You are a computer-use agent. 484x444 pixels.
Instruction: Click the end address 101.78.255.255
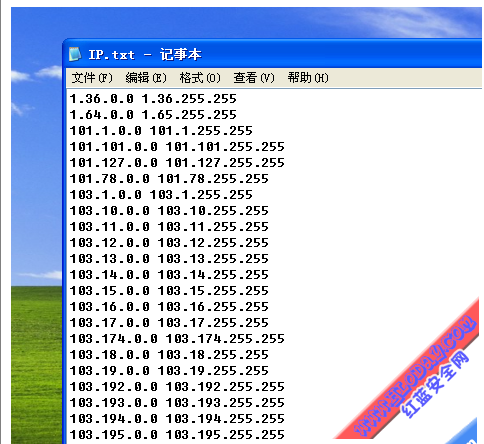(213, 179)
